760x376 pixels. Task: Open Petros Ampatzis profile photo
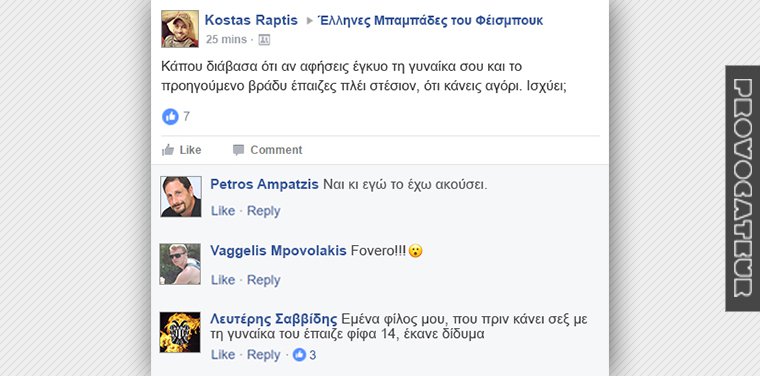click(181, 196)
